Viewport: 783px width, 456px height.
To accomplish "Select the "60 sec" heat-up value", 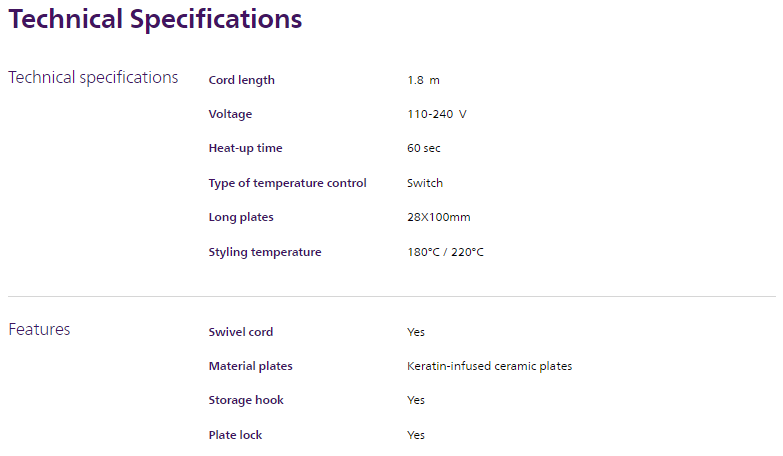I will [424, 148].
